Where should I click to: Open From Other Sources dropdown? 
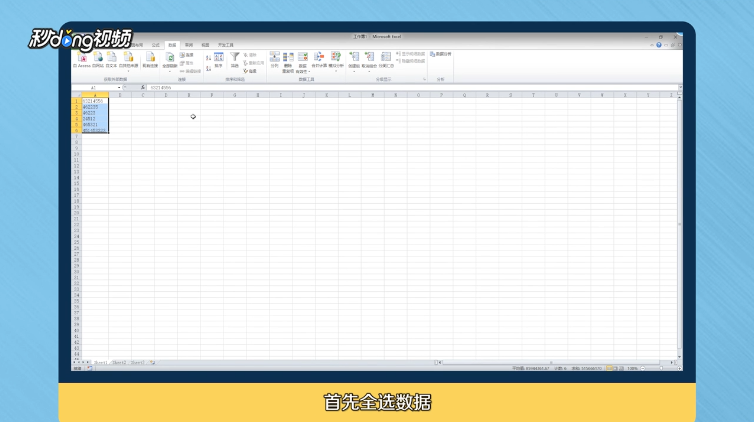[128, 61]
